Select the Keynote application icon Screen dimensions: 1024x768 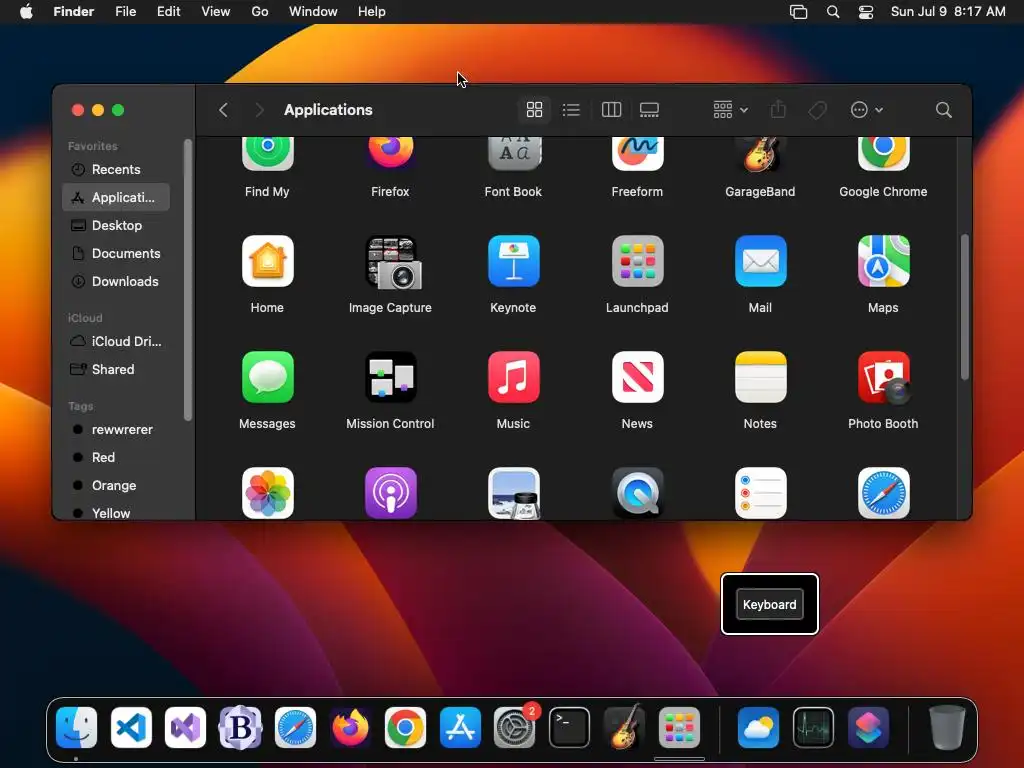[x=513, y=261]
